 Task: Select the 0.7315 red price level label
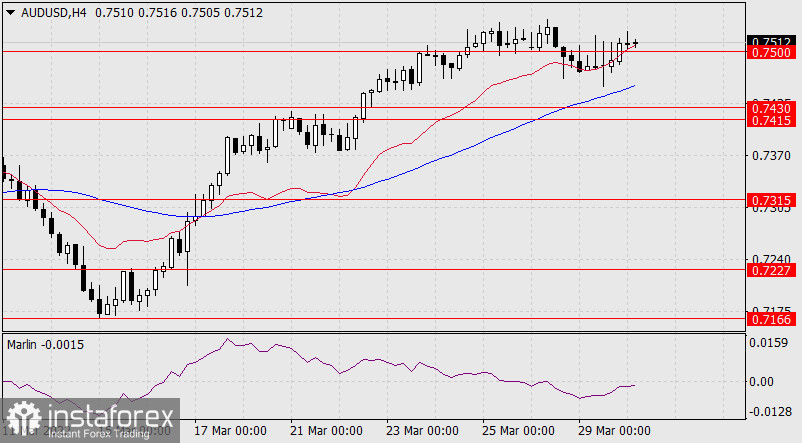(771, 200)
